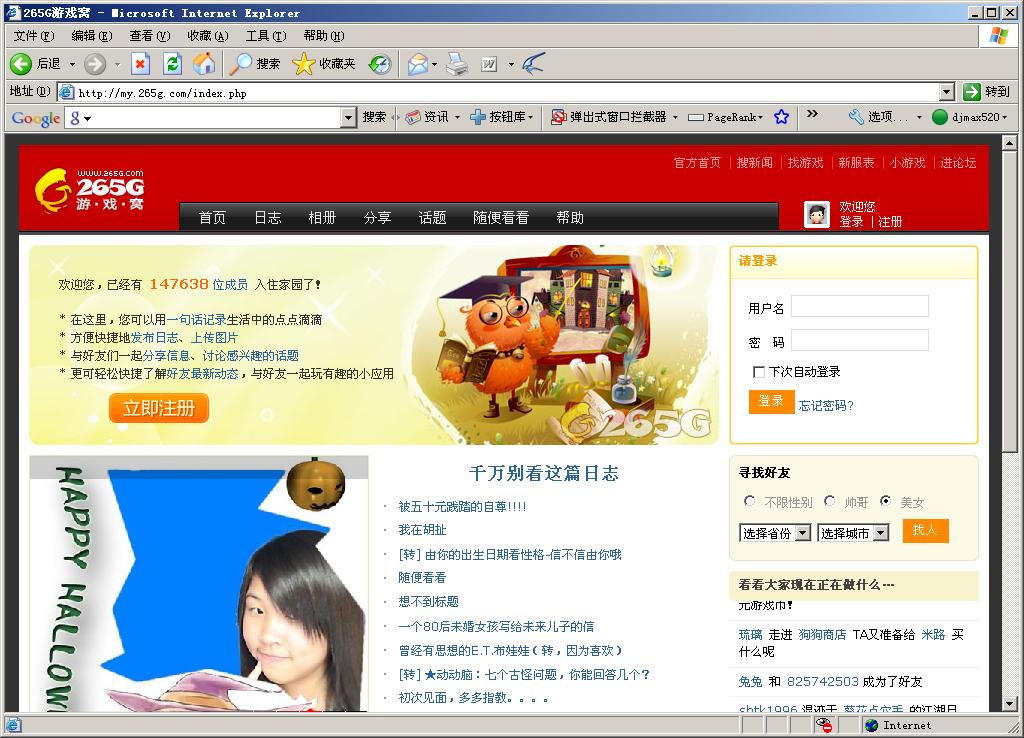The height and width of the screenshot is (738, 1024).
Task: Click the Mail envelope icon
Action: tap(417, 63)
